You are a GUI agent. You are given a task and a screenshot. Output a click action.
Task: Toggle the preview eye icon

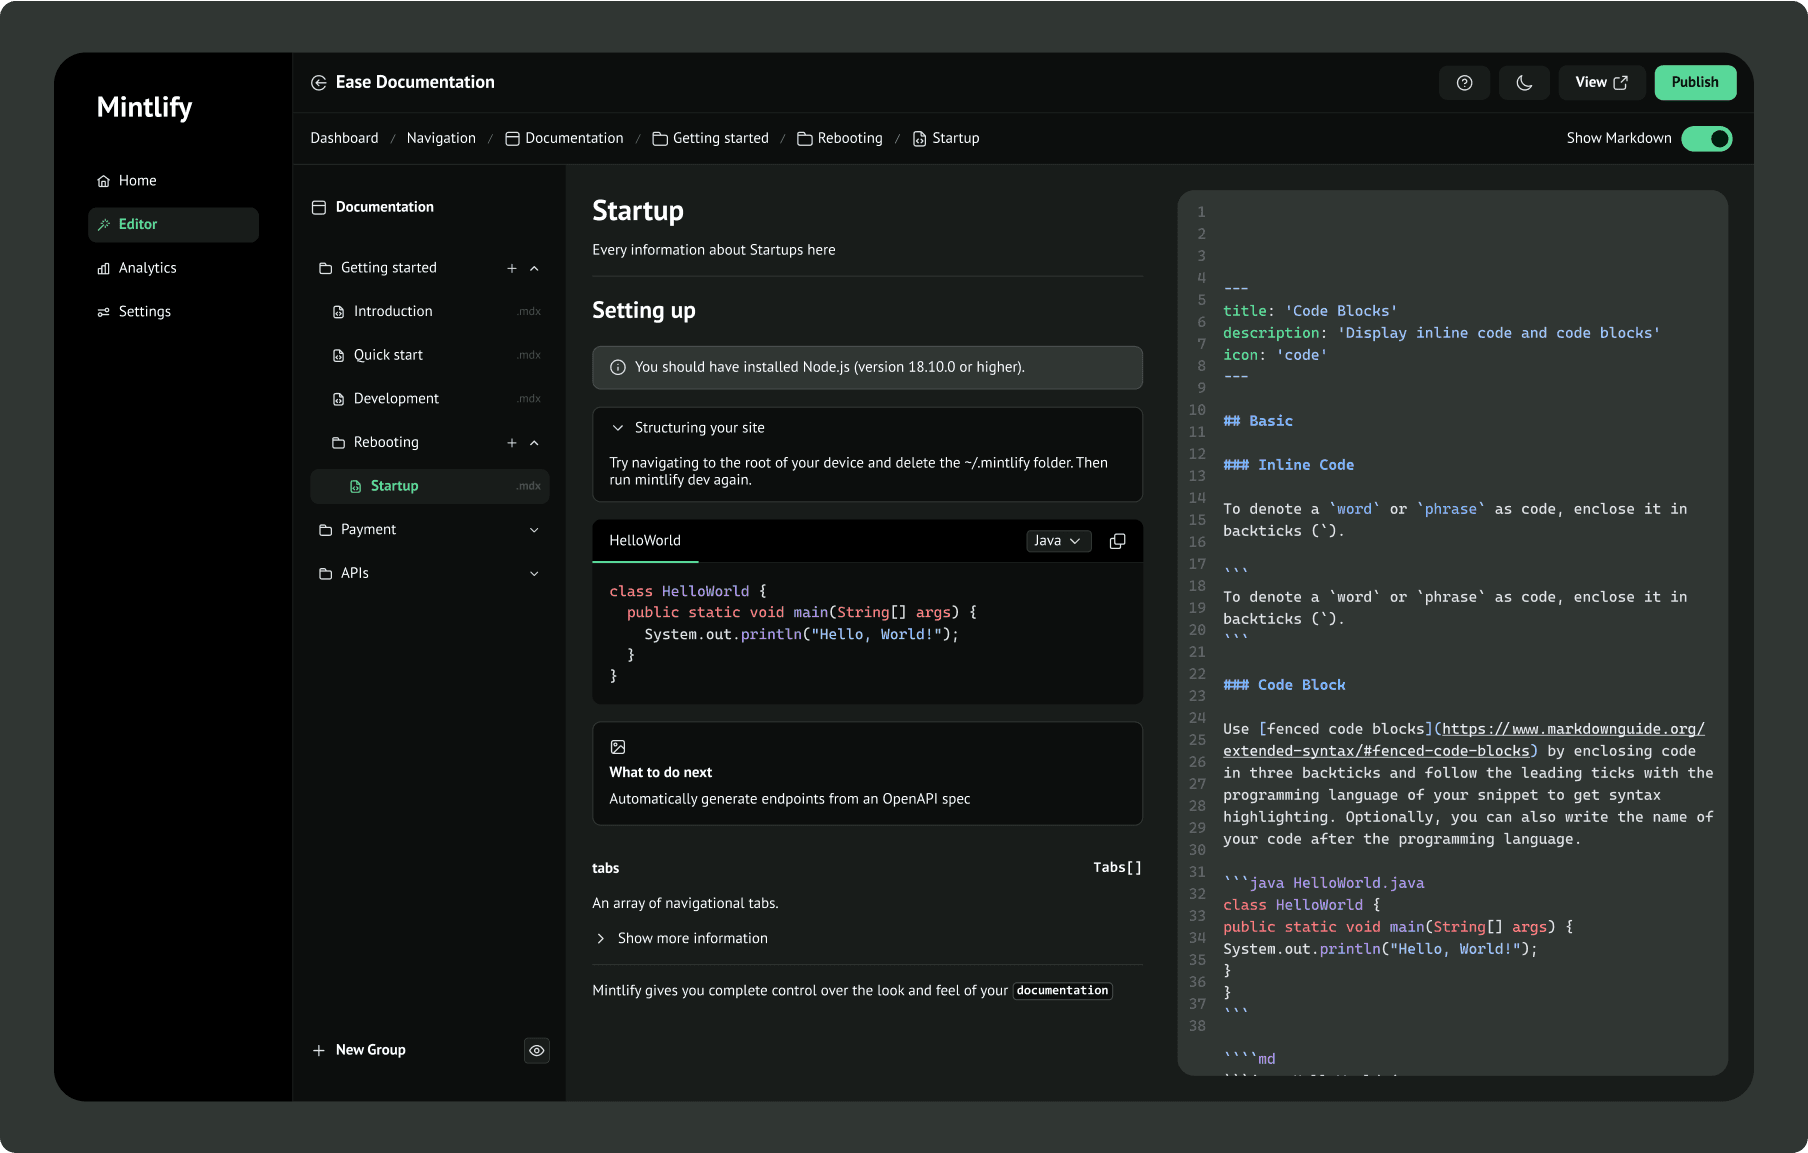coord(537,1050)
